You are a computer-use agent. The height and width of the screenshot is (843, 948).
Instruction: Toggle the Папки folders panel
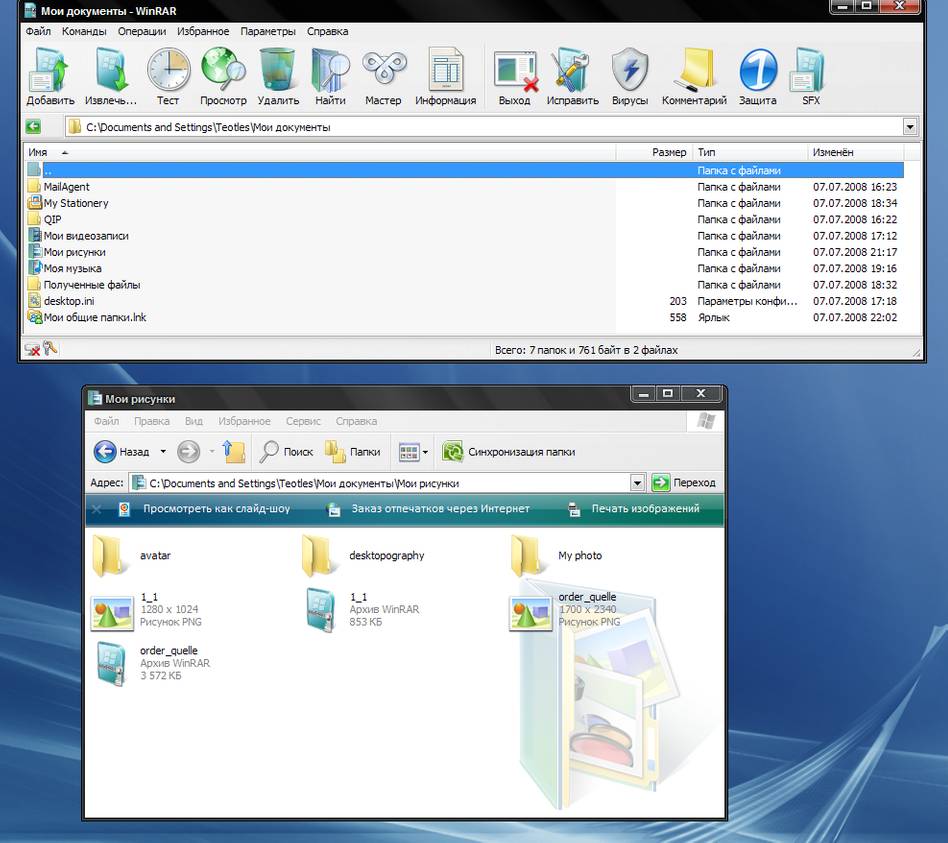(351, 451)
